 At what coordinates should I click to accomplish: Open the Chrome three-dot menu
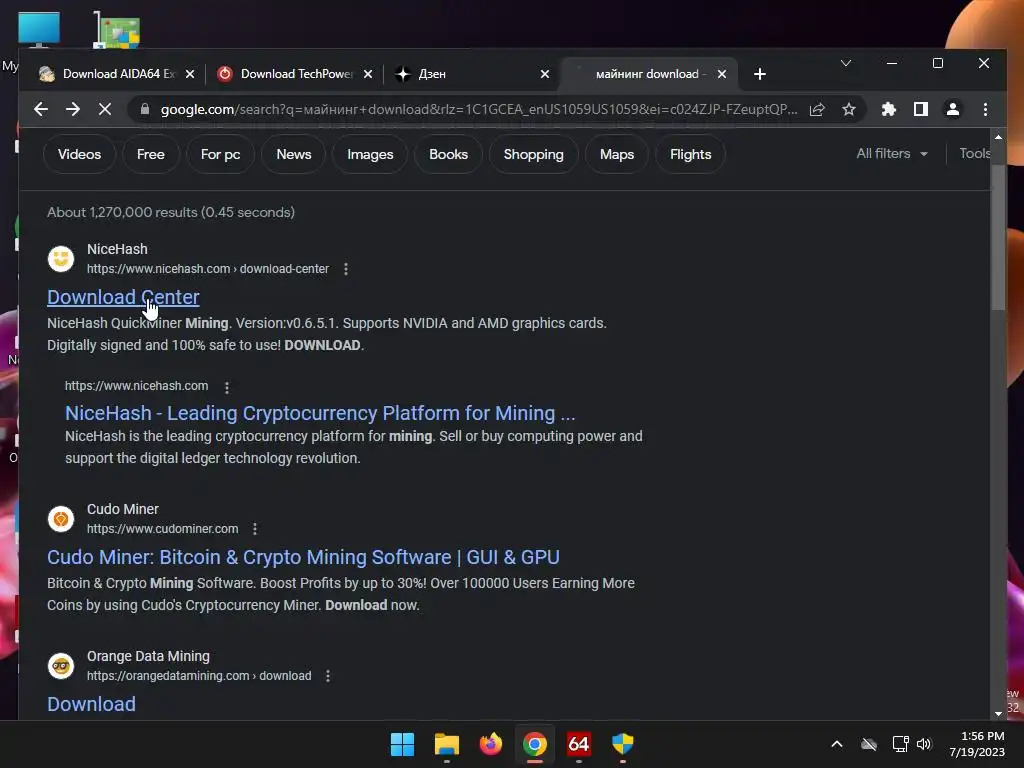pyautogui.click(x=985, y=109)
